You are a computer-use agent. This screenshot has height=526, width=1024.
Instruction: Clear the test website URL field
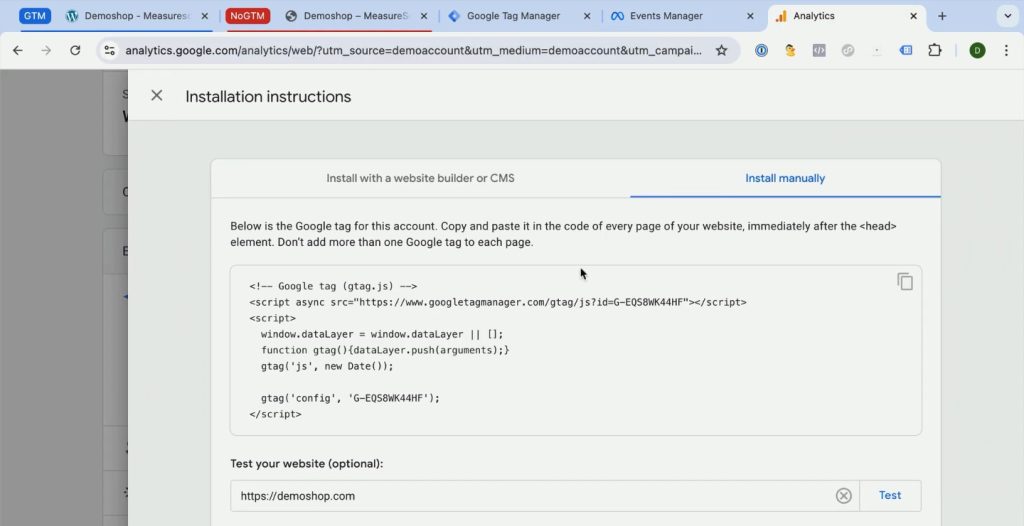coord(844,496)
